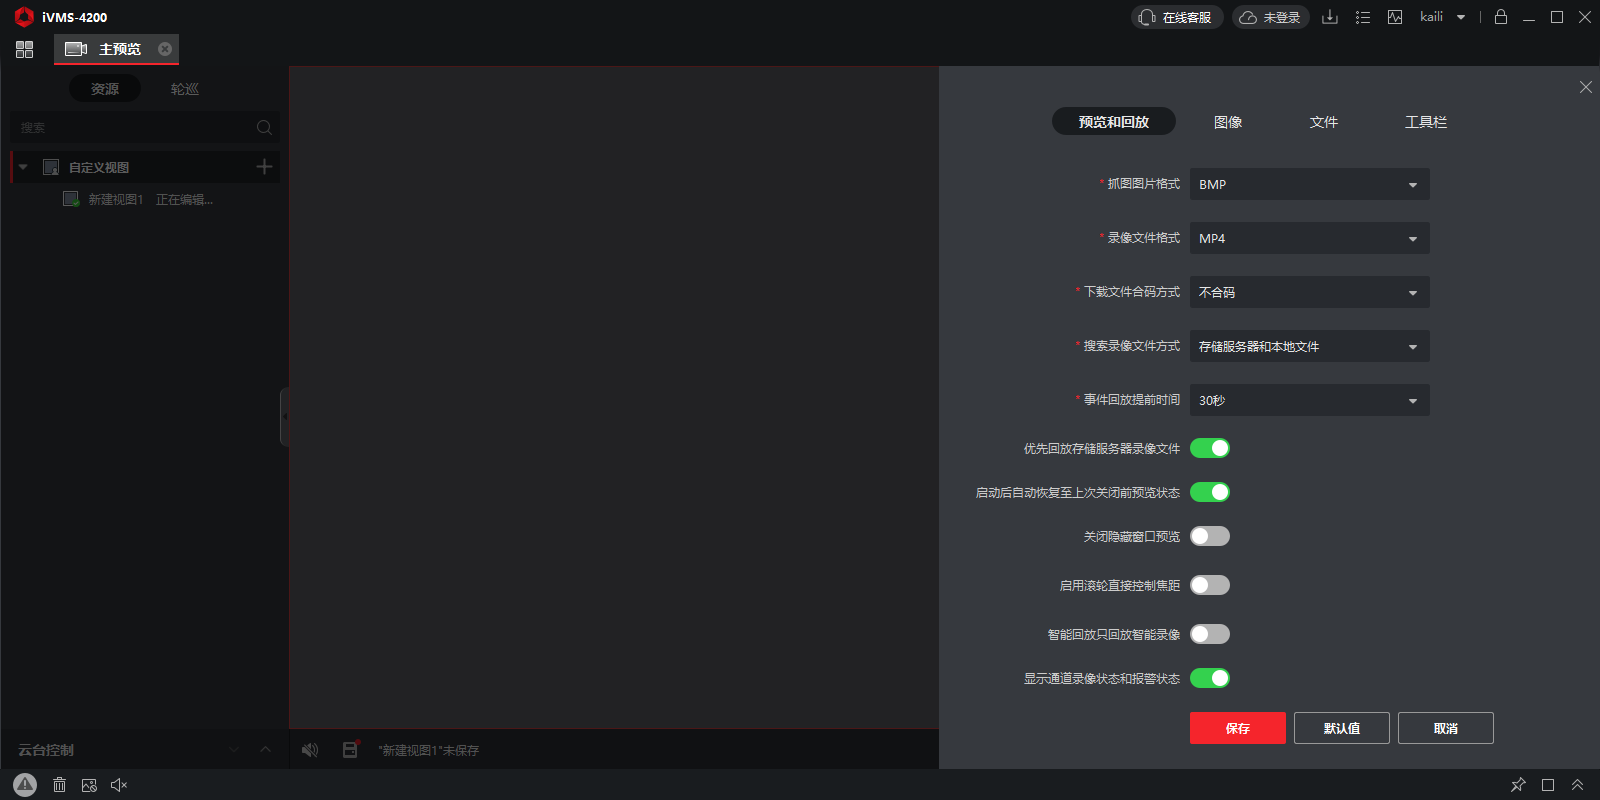Open the module grid menu icon
Screen dimensions: 1600x800
pos(25,49)
